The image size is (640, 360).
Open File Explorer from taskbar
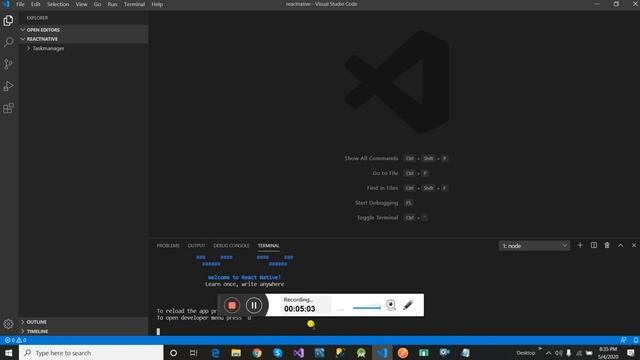click(x=236, y=353)
